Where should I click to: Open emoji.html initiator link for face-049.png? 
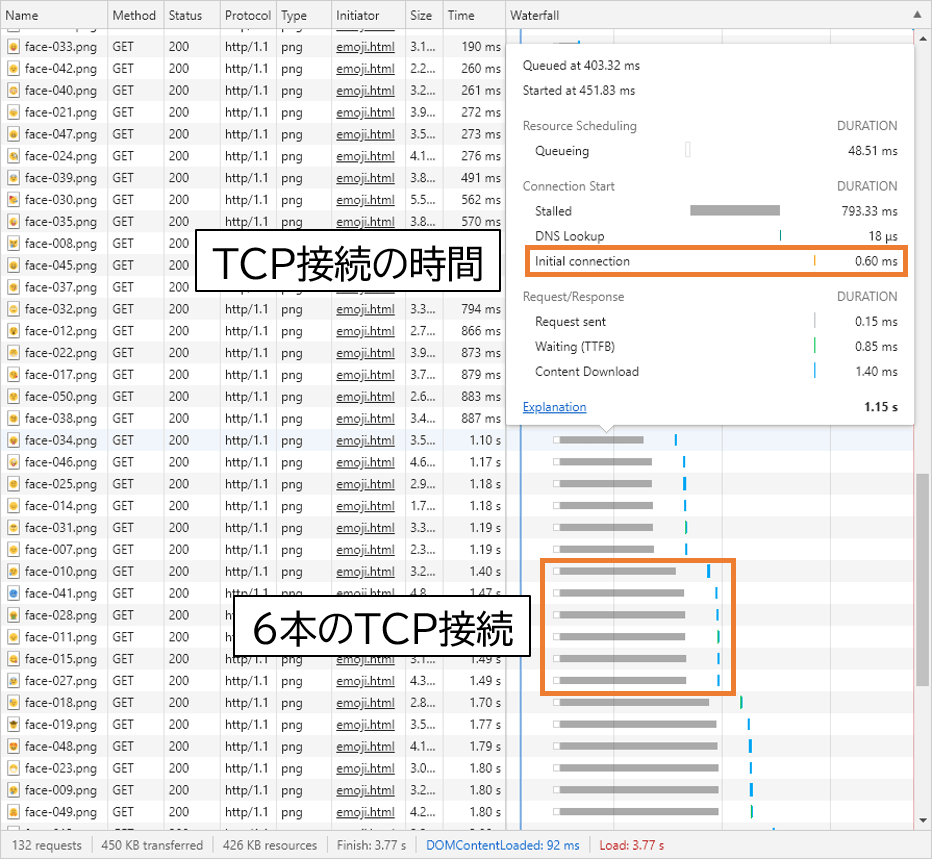[365, 812]
